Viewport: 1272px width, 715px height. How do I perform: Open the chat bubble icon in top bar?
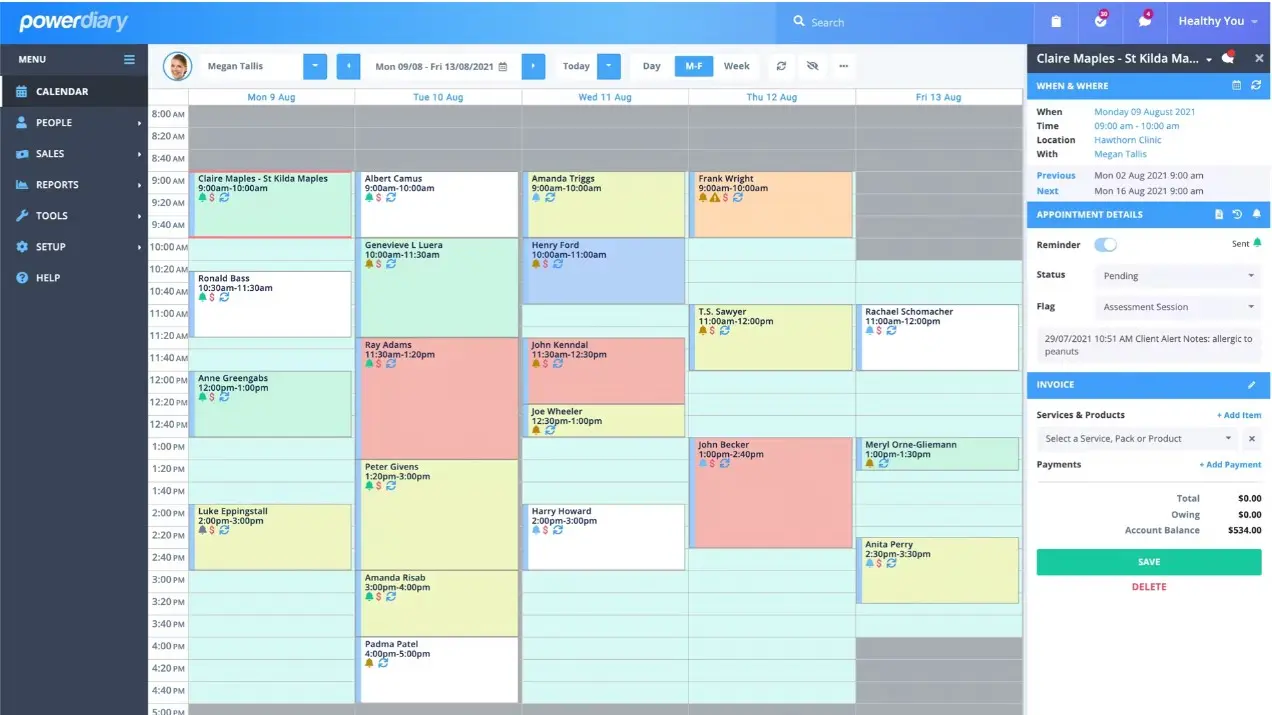[x=1143, y=21]
